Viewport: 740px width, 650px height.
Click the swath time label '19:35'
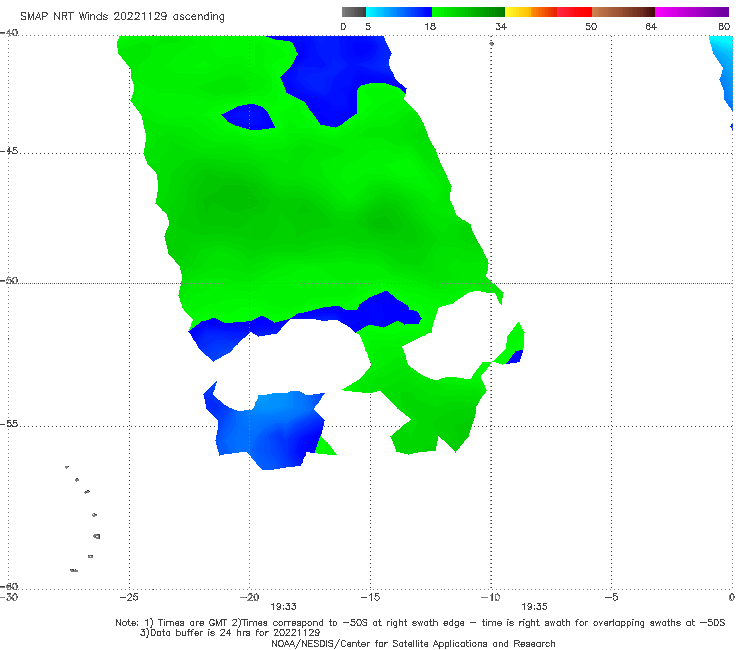[x=534, y=607]
